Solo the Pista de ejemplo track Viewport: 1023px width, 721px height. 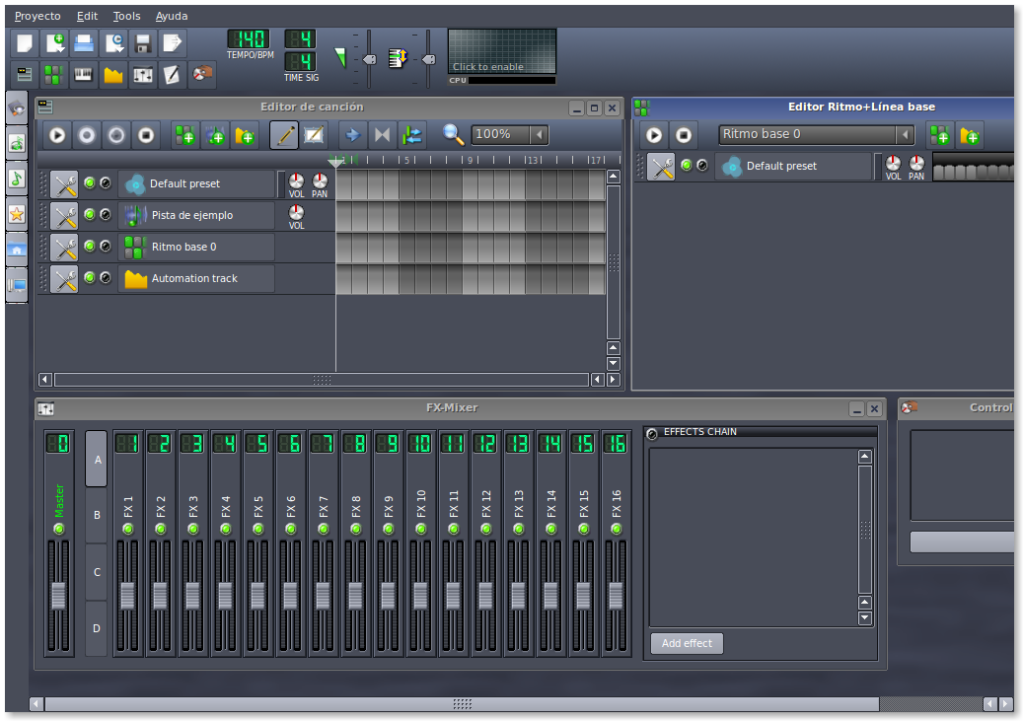coord(105,214)
